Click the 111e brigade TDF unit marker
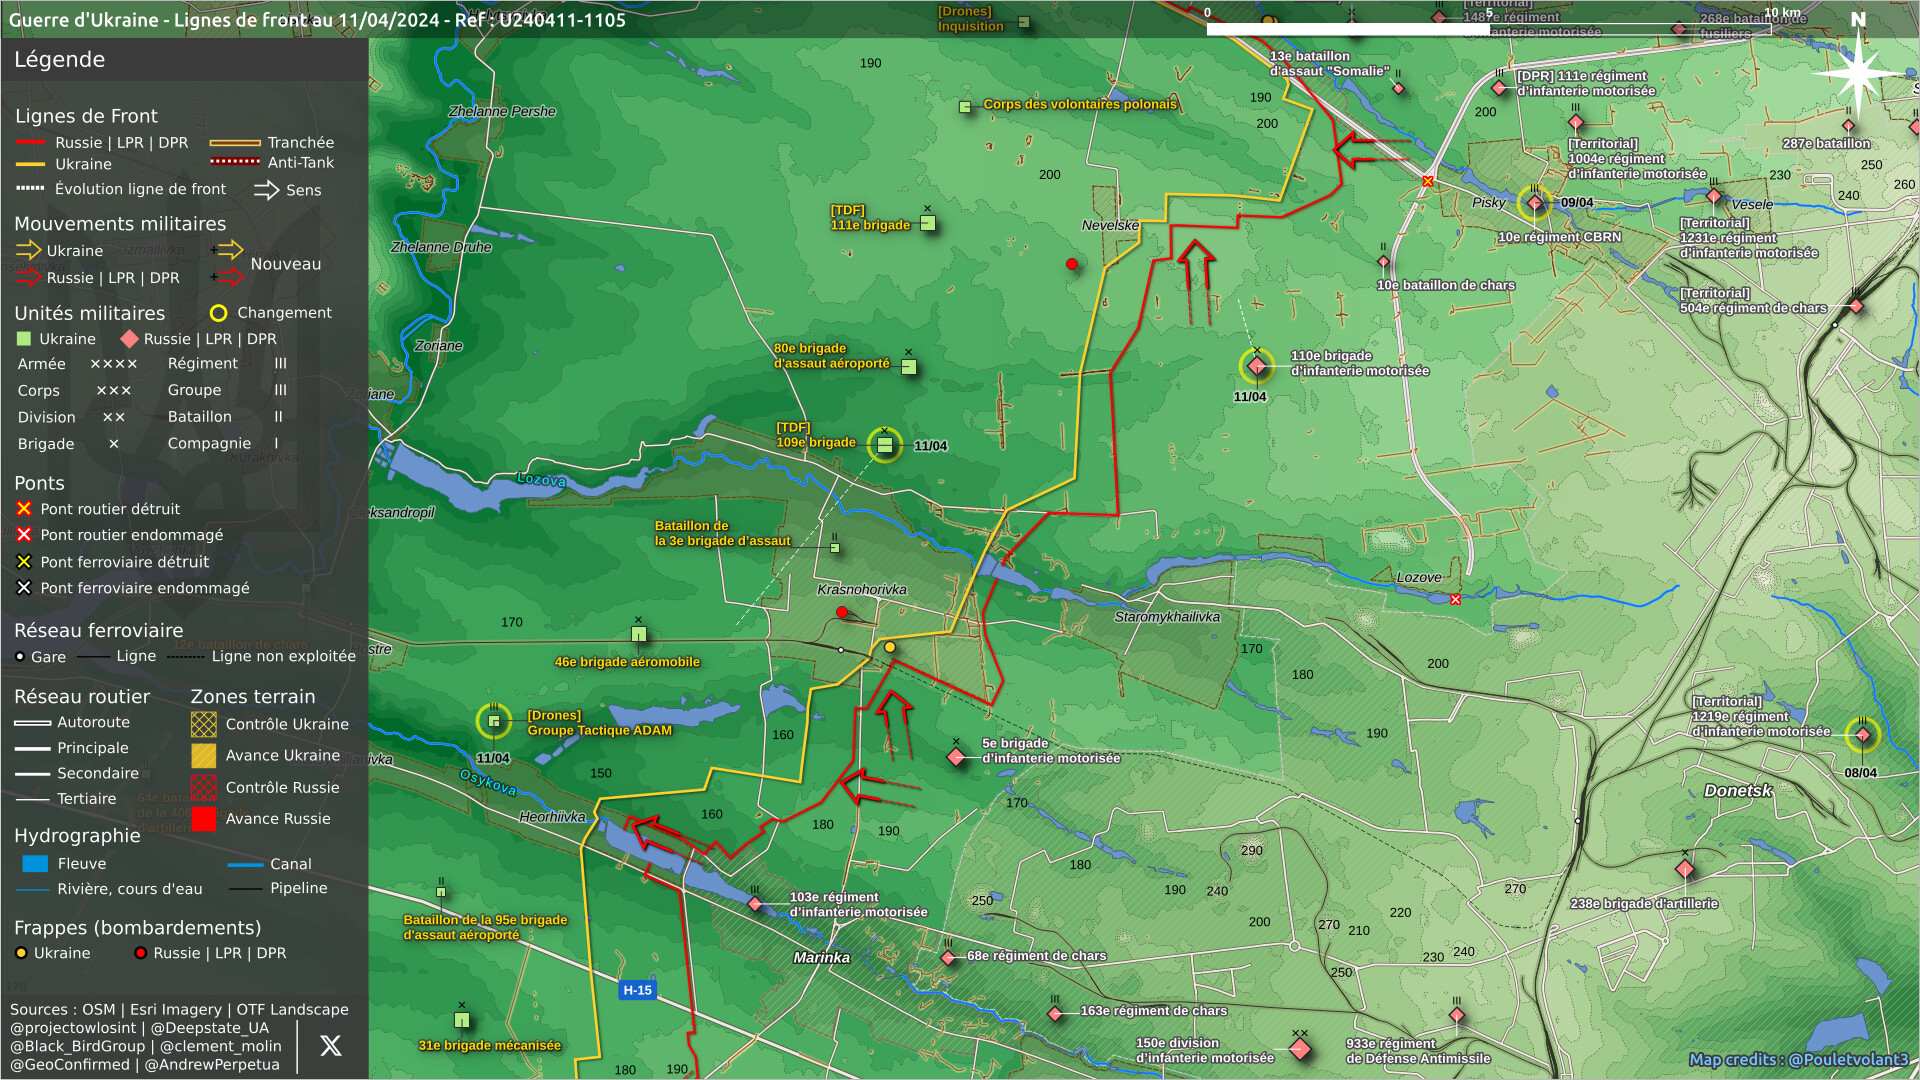 (928, 223)
